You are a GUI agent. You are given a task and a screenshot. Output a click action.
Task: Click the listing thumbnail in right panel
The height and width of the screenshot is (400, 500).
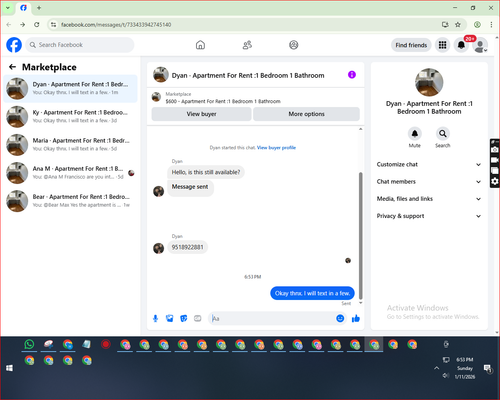pyautogui.click(x=429, y=82)
